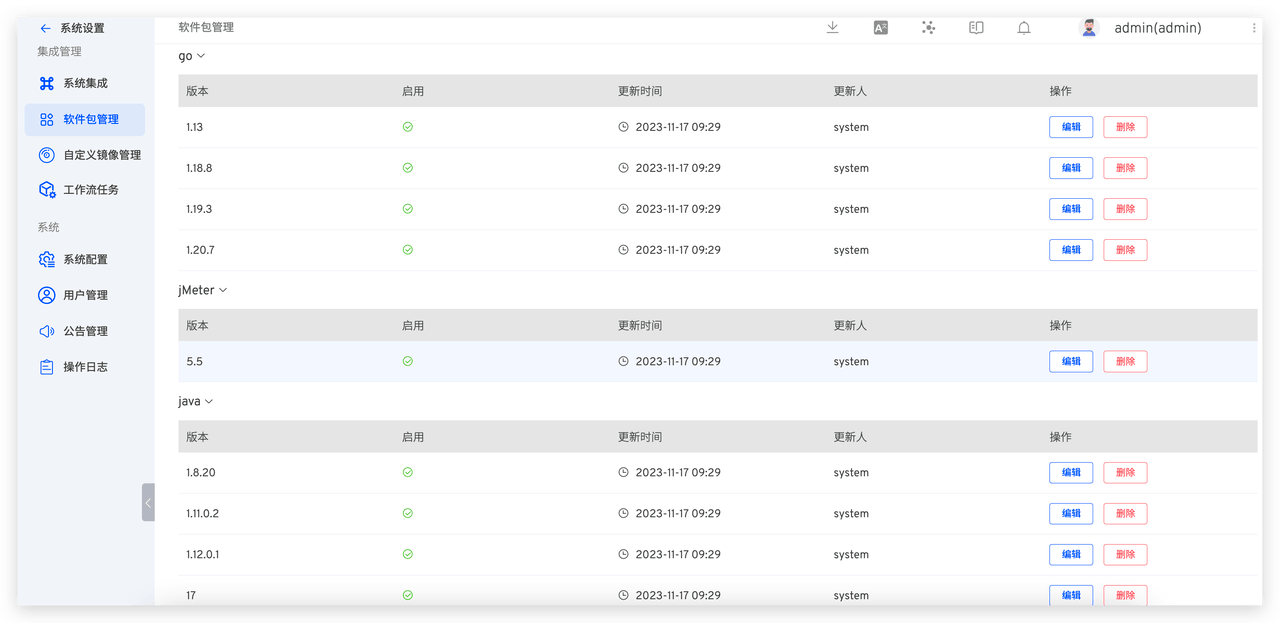Open the vertical more-options menu icon
Image resolution: width=1280 pixels, height=623 pixels.
point(1254,28)
